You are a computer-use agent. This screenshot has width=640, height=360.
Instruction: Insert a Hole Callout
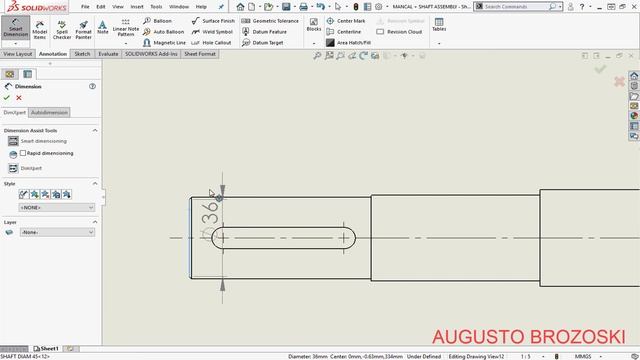pos(211,42)
